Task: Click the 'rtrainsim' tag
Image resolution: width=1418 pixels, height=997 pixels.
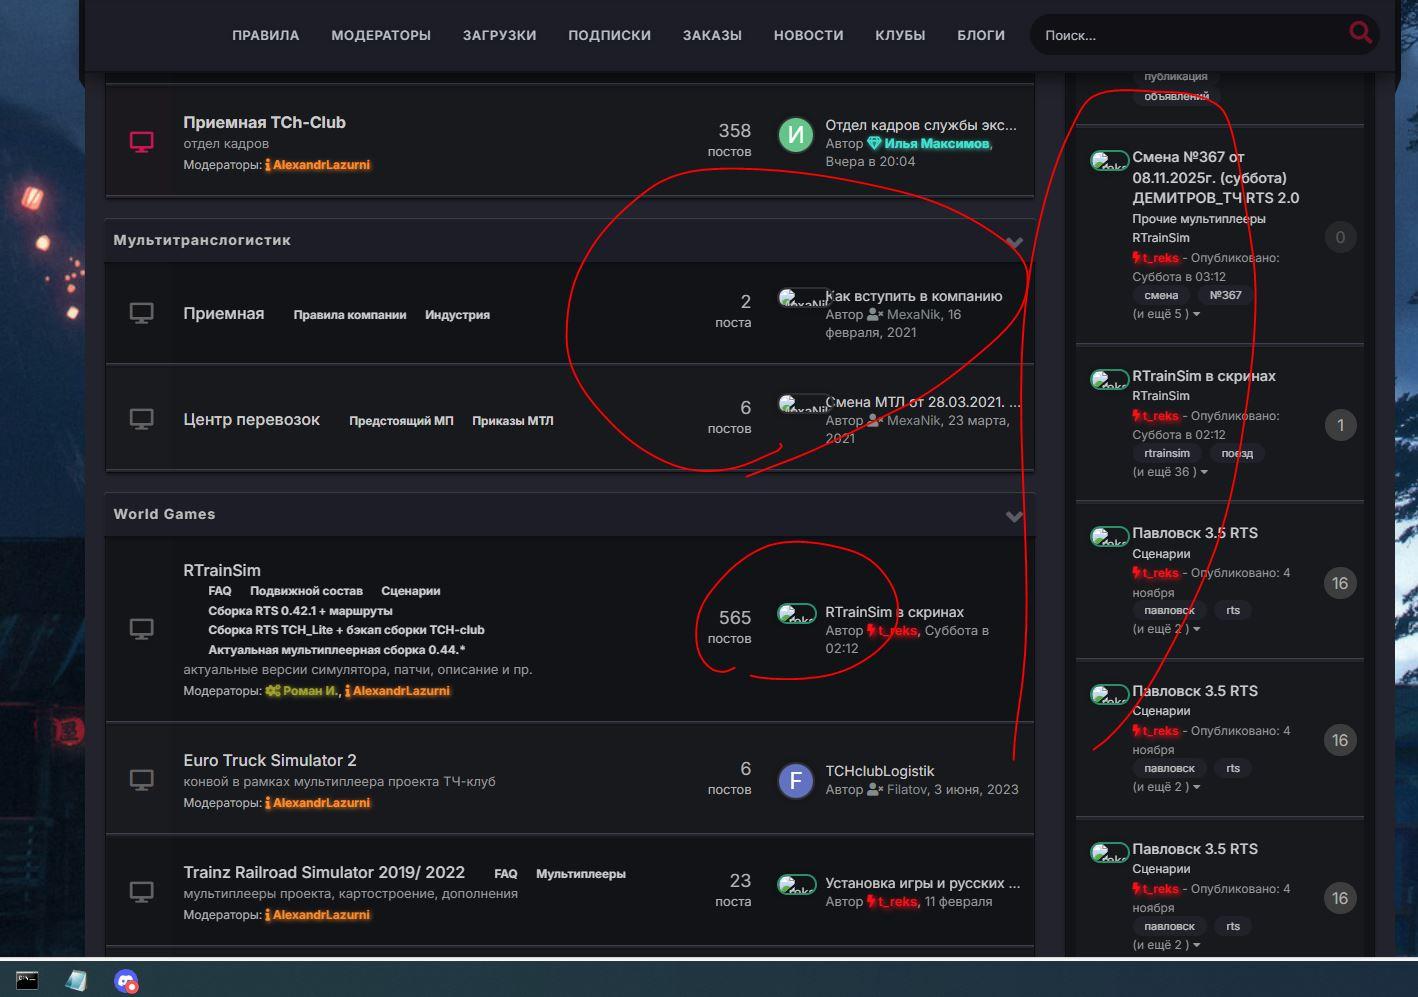Action: (1166, 453)
